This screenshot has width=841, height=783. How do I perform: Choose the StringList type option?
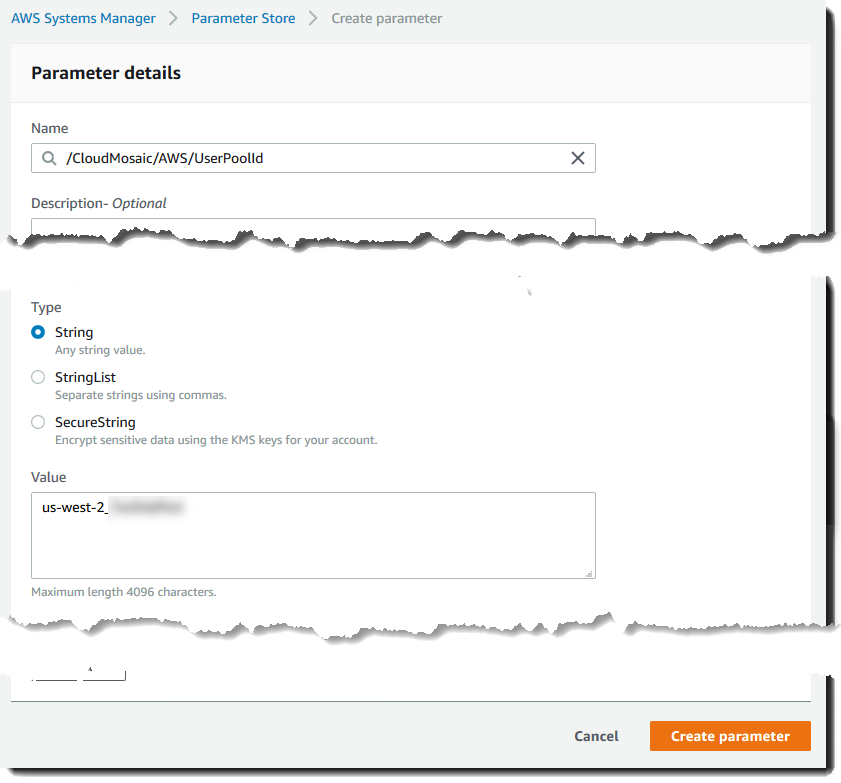pyautogui.click(x=38, y=378)
